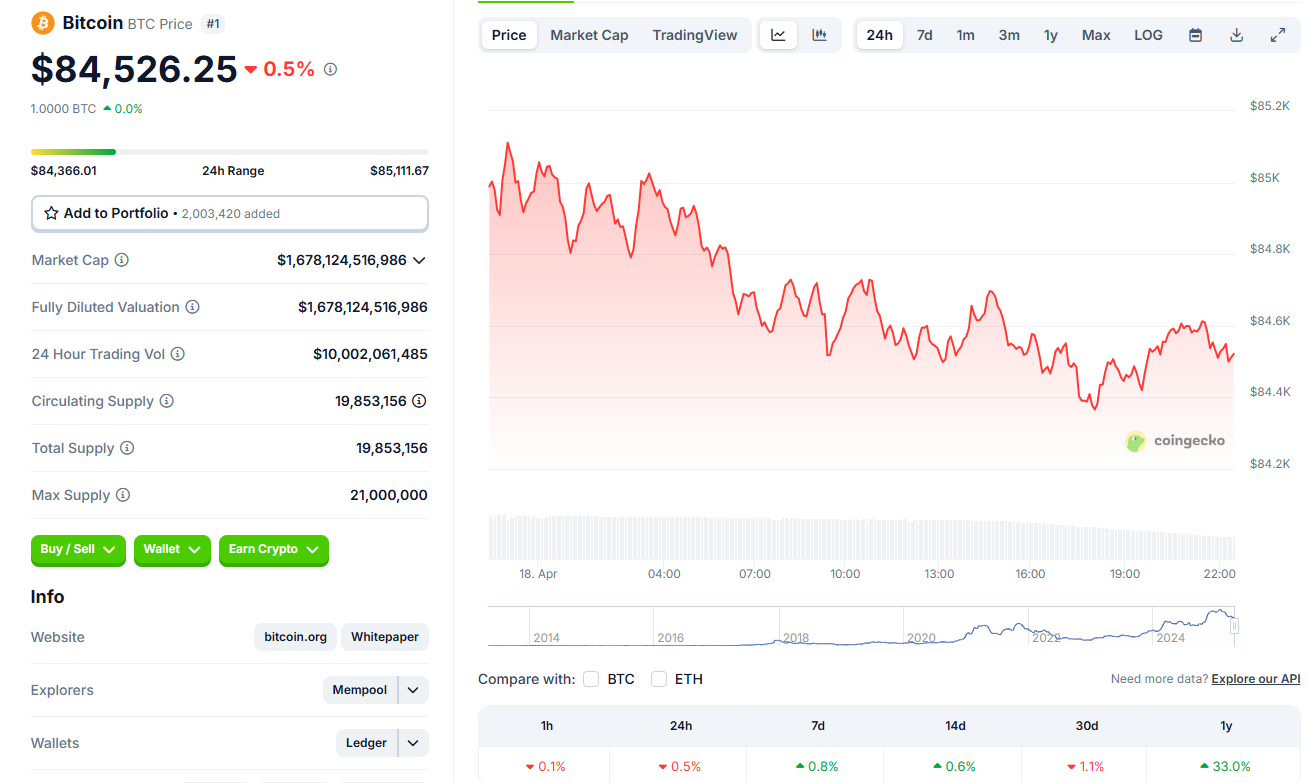This screenshot has height=783, width=1307.
Task: Click the info icon beside 24 Hour Trading Vol
Action: (x=177, y=354)
